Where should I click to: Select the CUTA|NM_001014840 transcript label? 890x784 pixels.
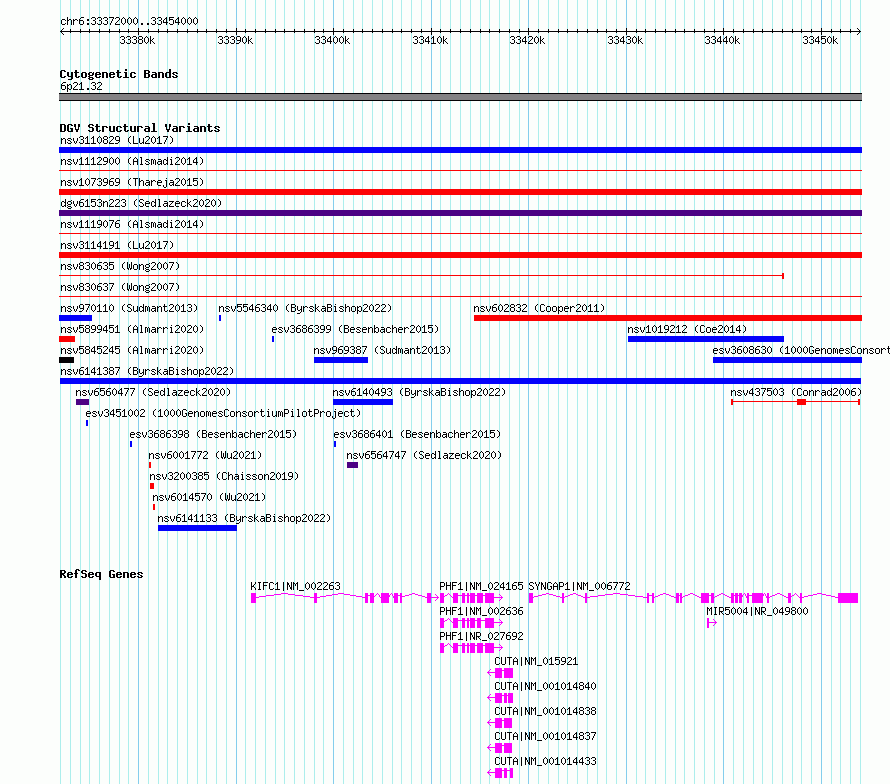point(545,686)
